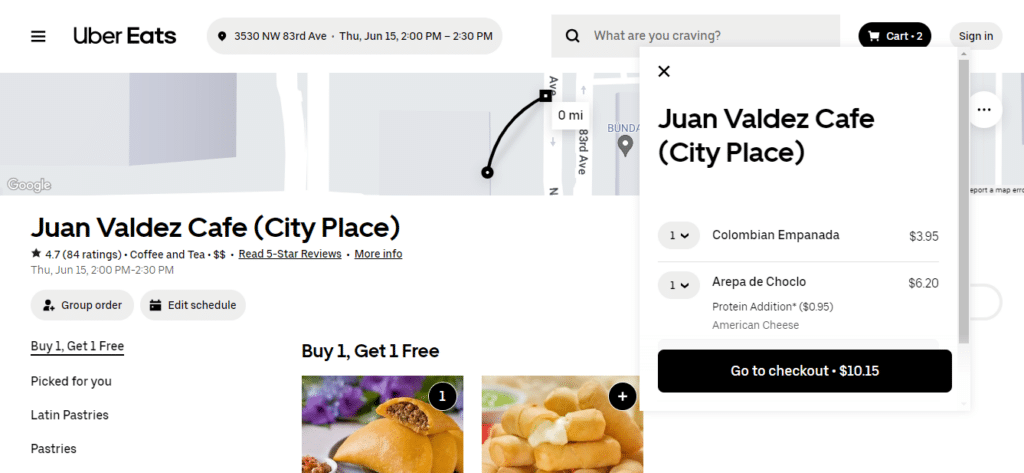Open the three-dot more options button

click(x=984, y=110)
